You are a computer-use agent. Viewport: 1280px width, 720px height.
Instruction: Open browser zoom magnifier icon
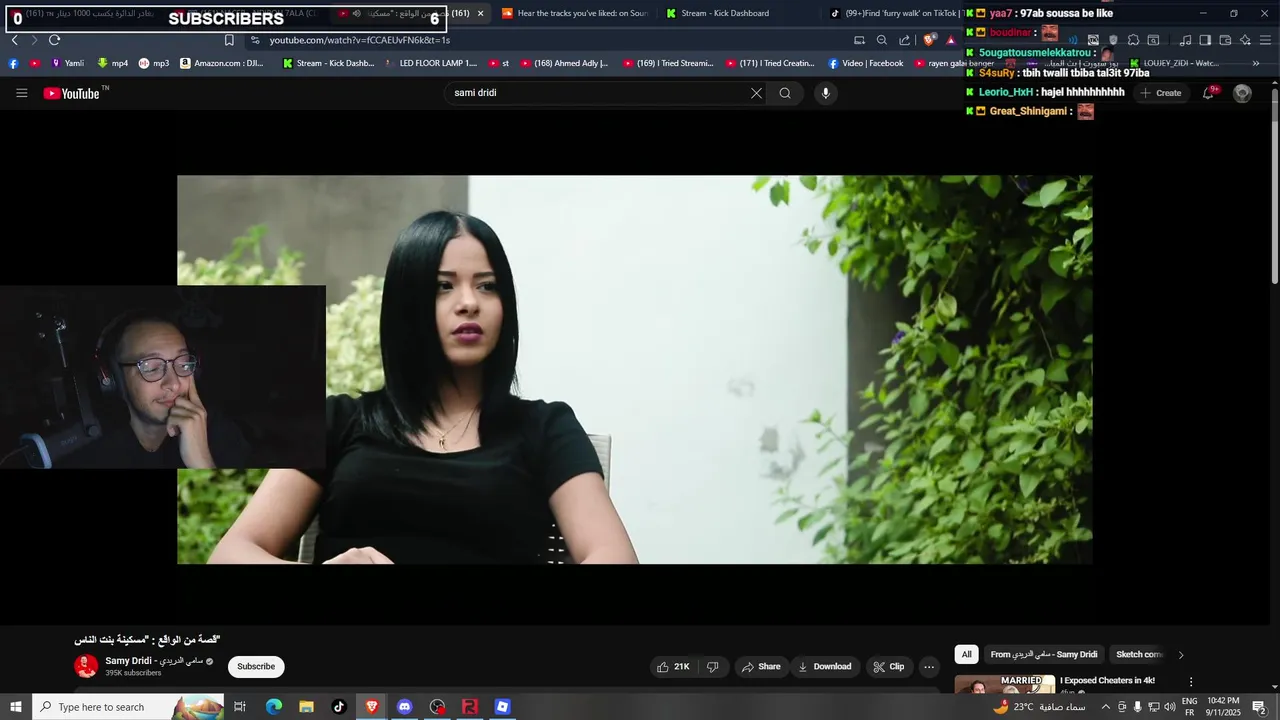[881, 40]
